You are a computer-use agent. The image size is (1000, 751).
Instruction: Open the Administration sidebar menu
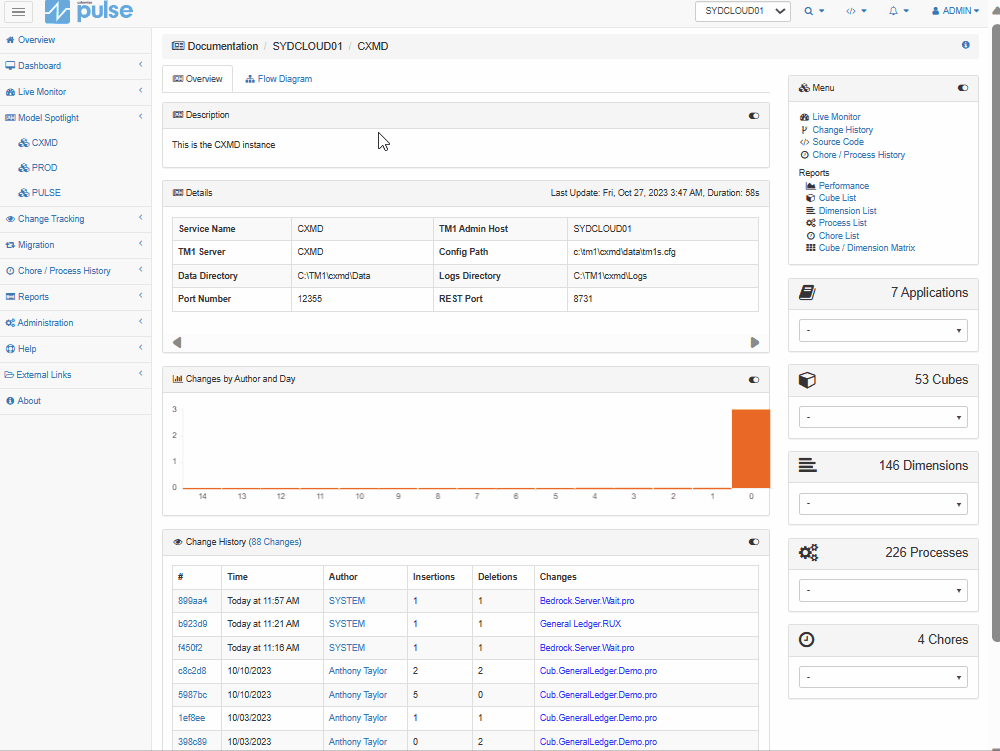(x=75, y=323)
